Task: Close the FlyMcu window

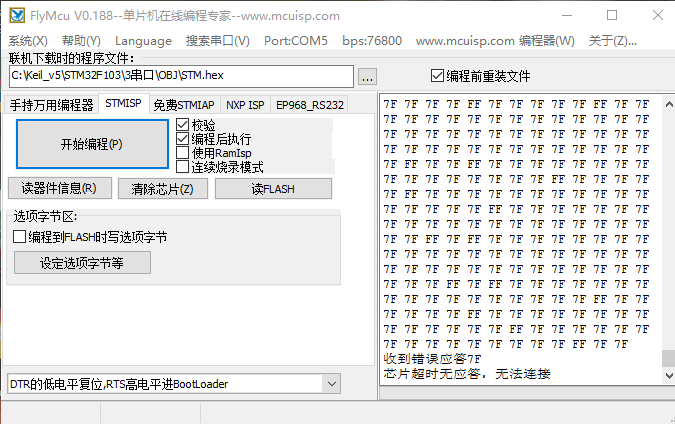Action: (657, 15)
